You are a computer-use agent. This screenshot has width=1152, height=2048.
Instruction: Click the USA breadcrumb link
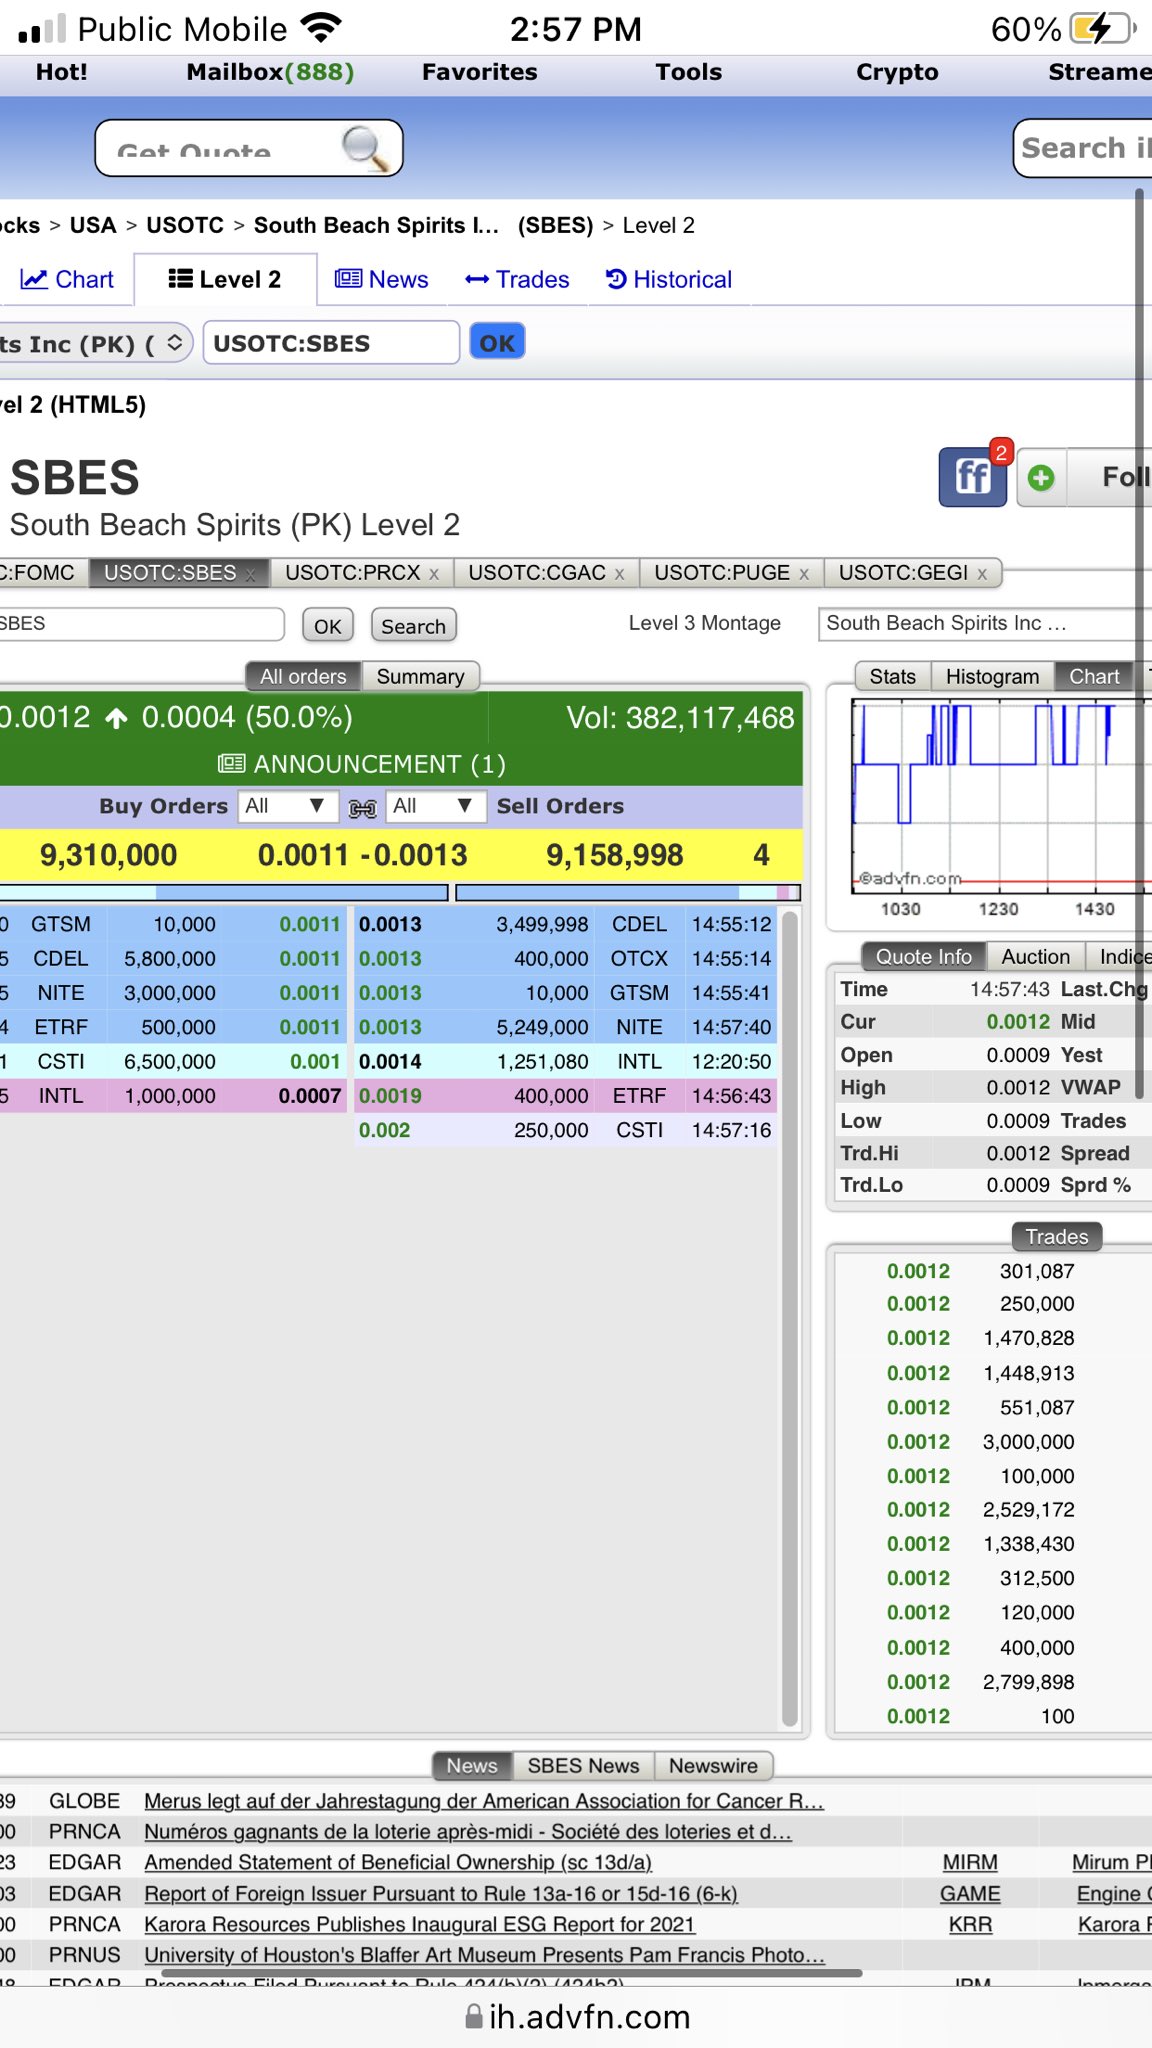tap(93, 225)
